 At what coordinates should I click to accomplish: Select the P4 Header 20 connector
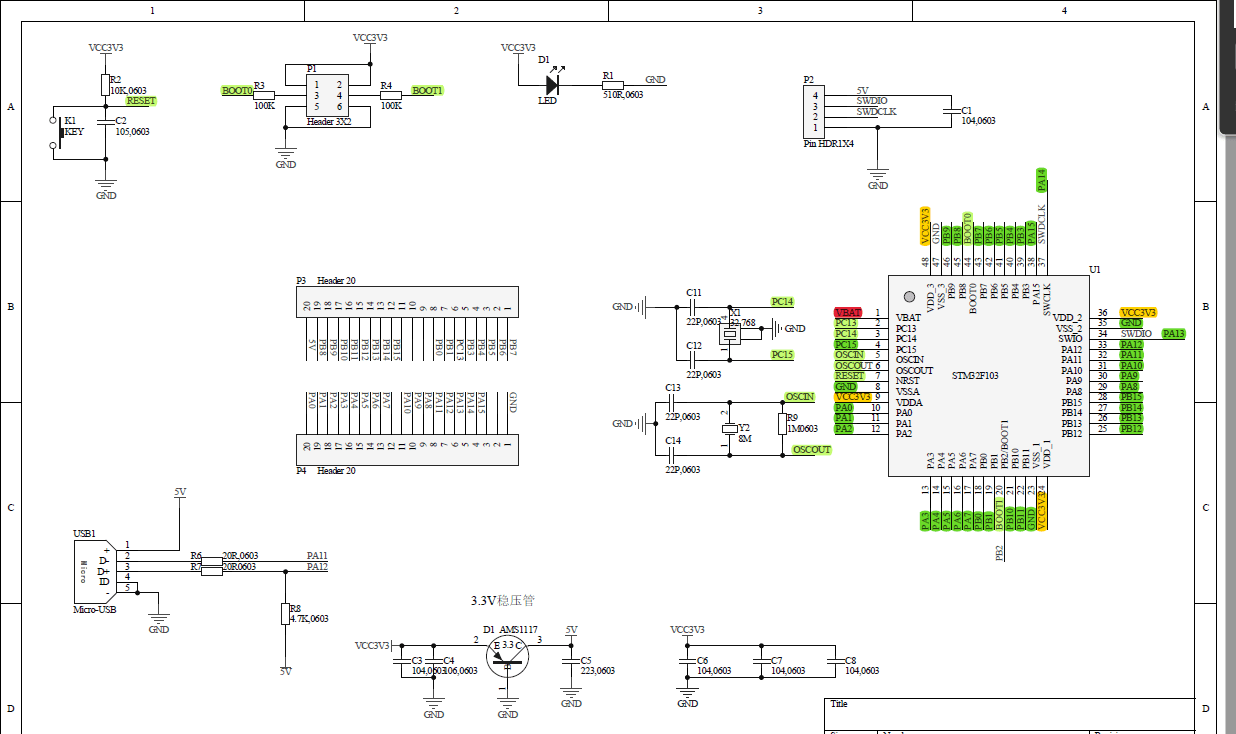[408, 449]
